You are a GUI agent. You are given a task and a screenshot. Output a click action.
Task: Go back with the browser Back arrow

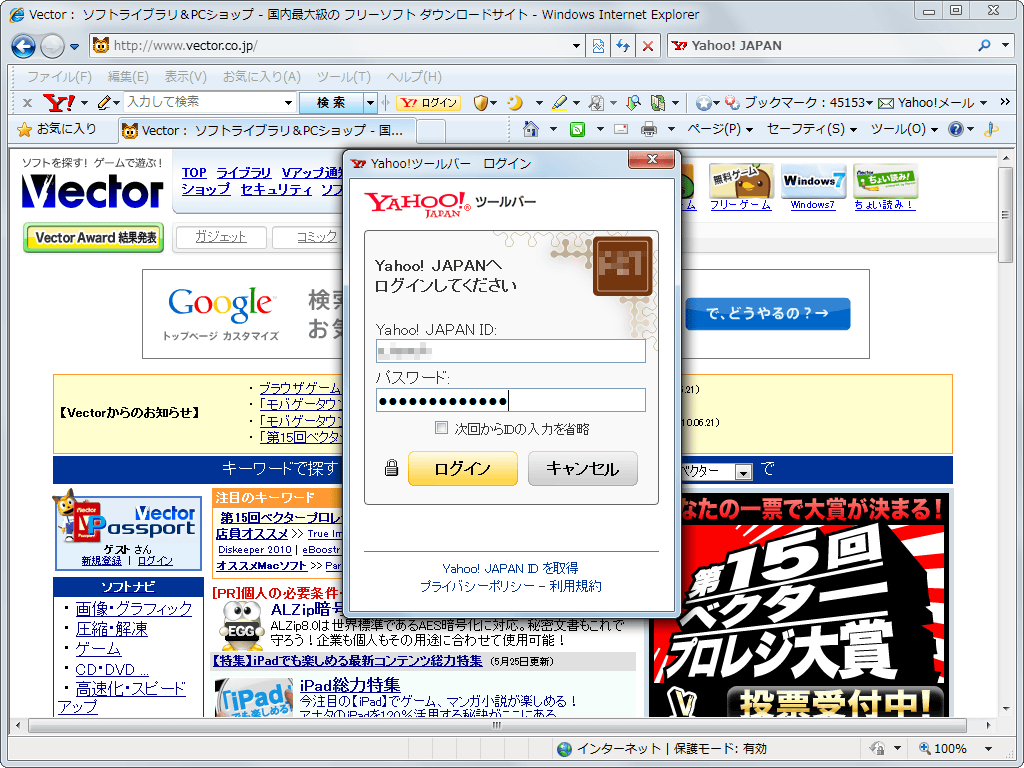tap(24, 46)
